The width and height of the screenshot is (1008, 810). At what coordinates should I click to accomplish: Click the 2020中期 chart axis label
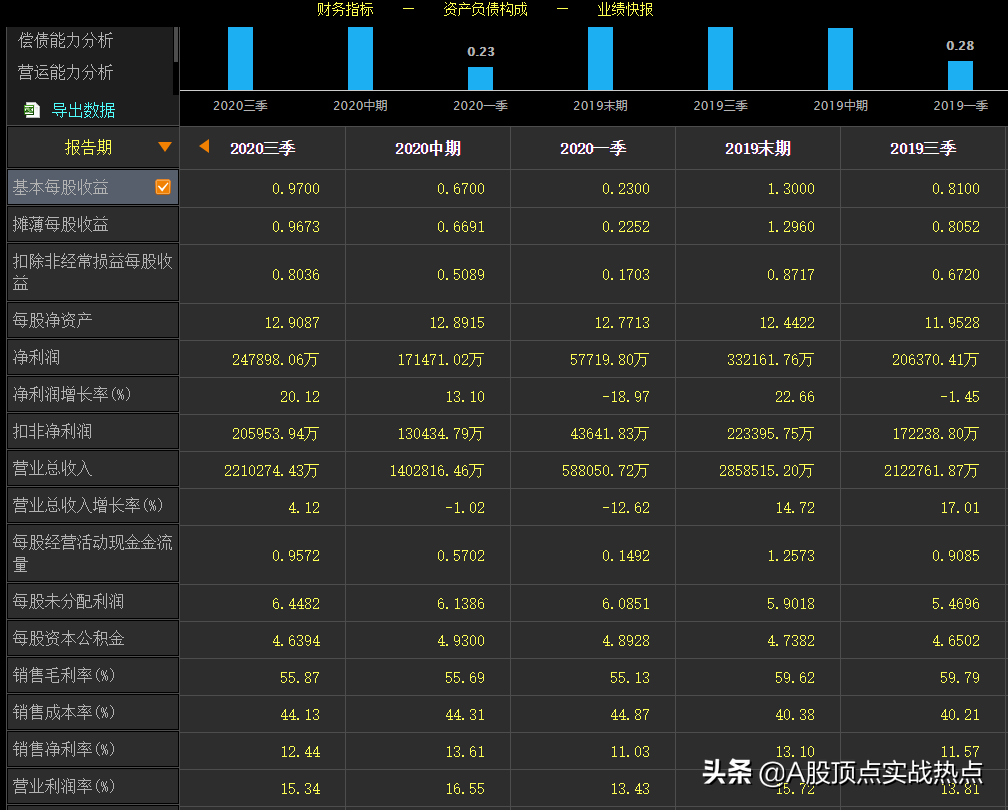point(360,105)
